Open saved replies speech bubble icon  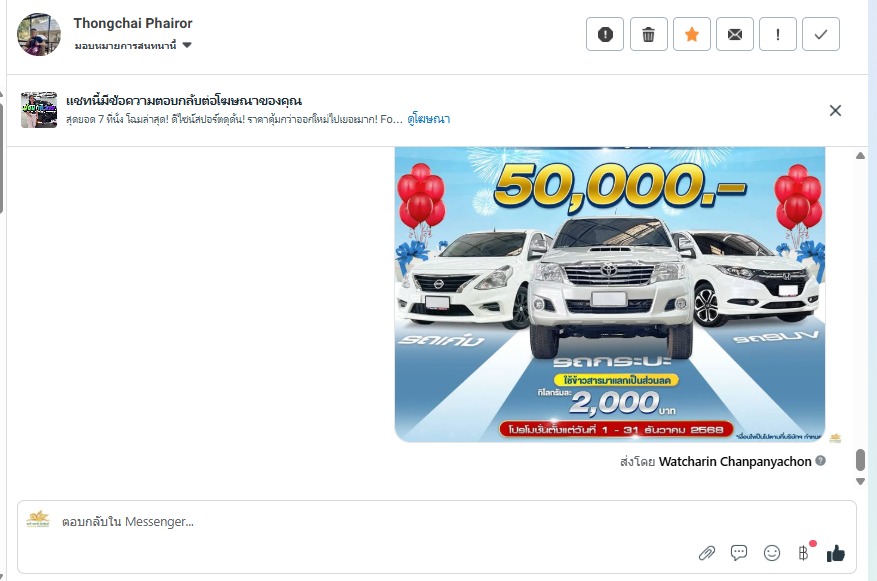click(739, 552)
